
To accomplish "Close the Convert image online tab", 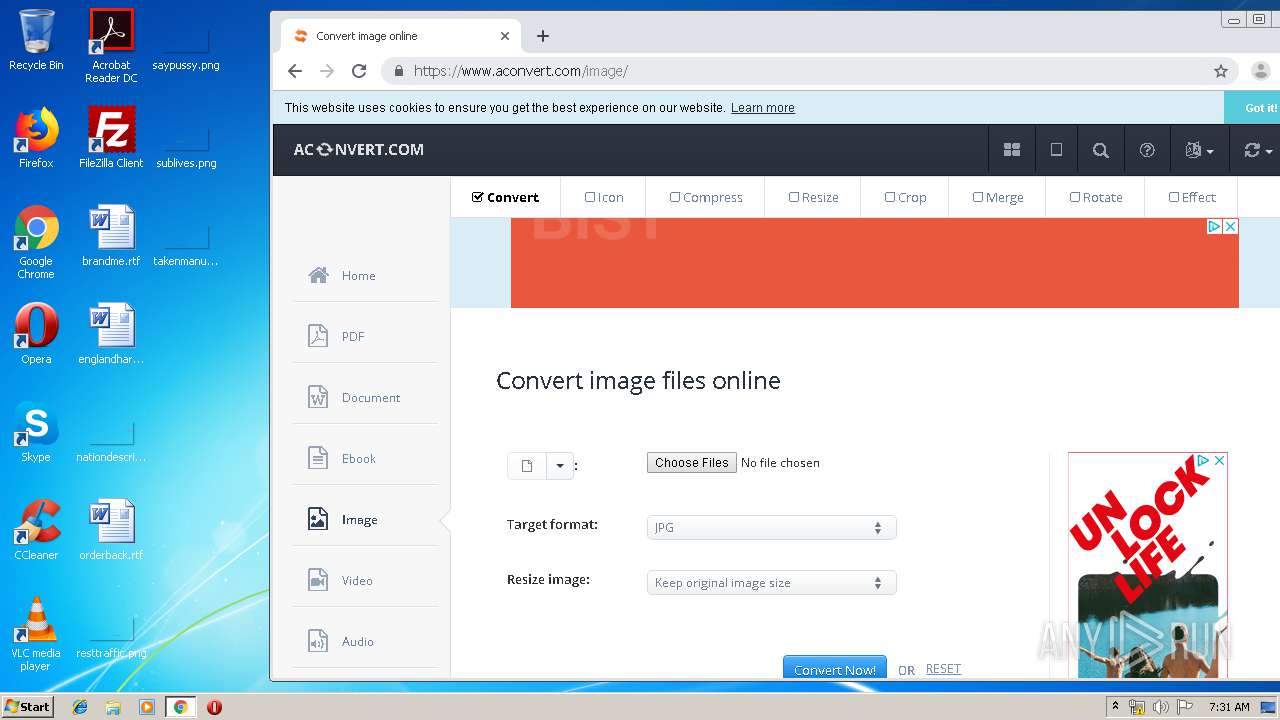I will [505, 36].
